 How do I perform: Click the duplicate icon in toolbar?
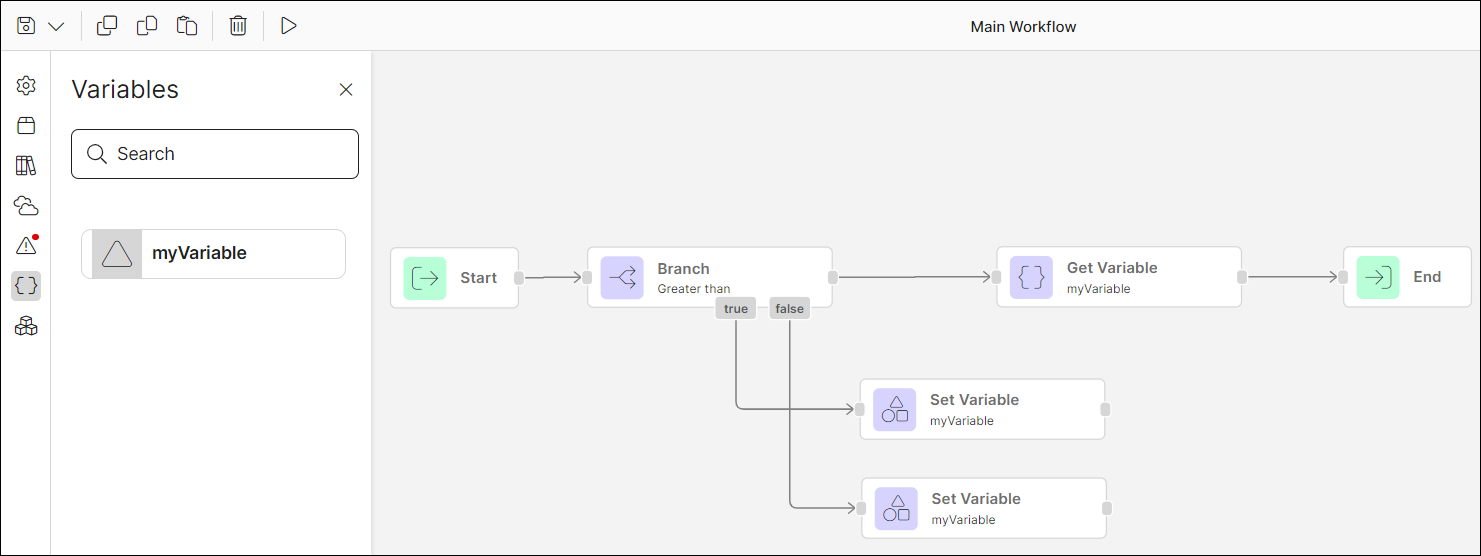(107, 26)
